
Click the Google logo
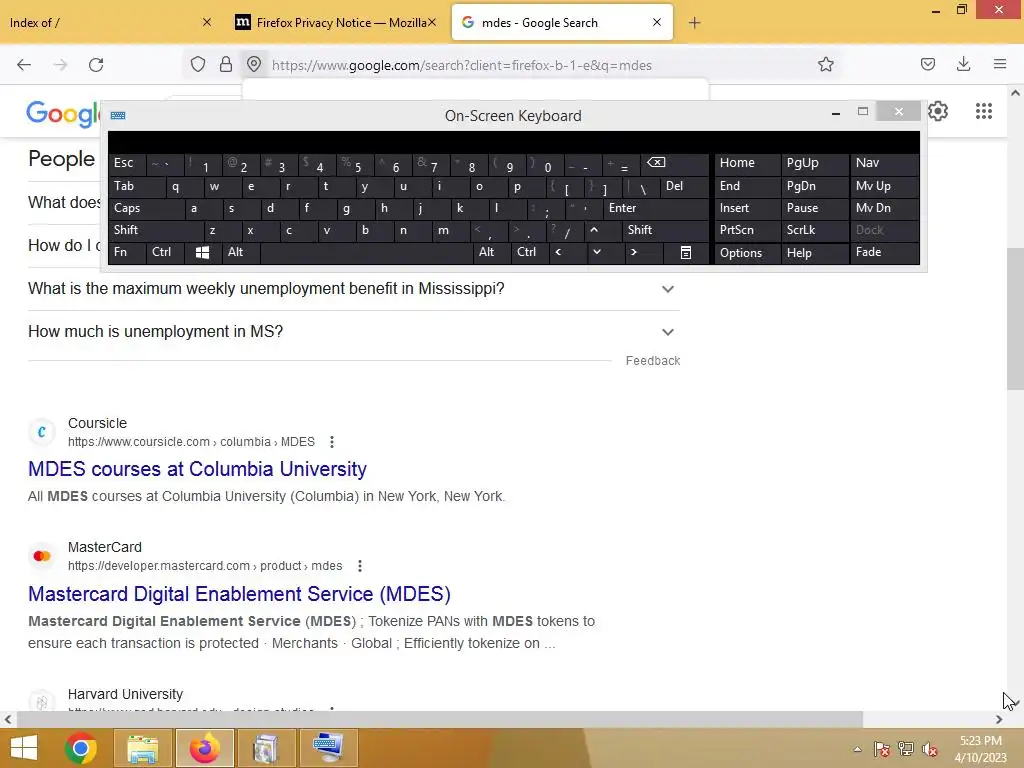tap(63, 114)
